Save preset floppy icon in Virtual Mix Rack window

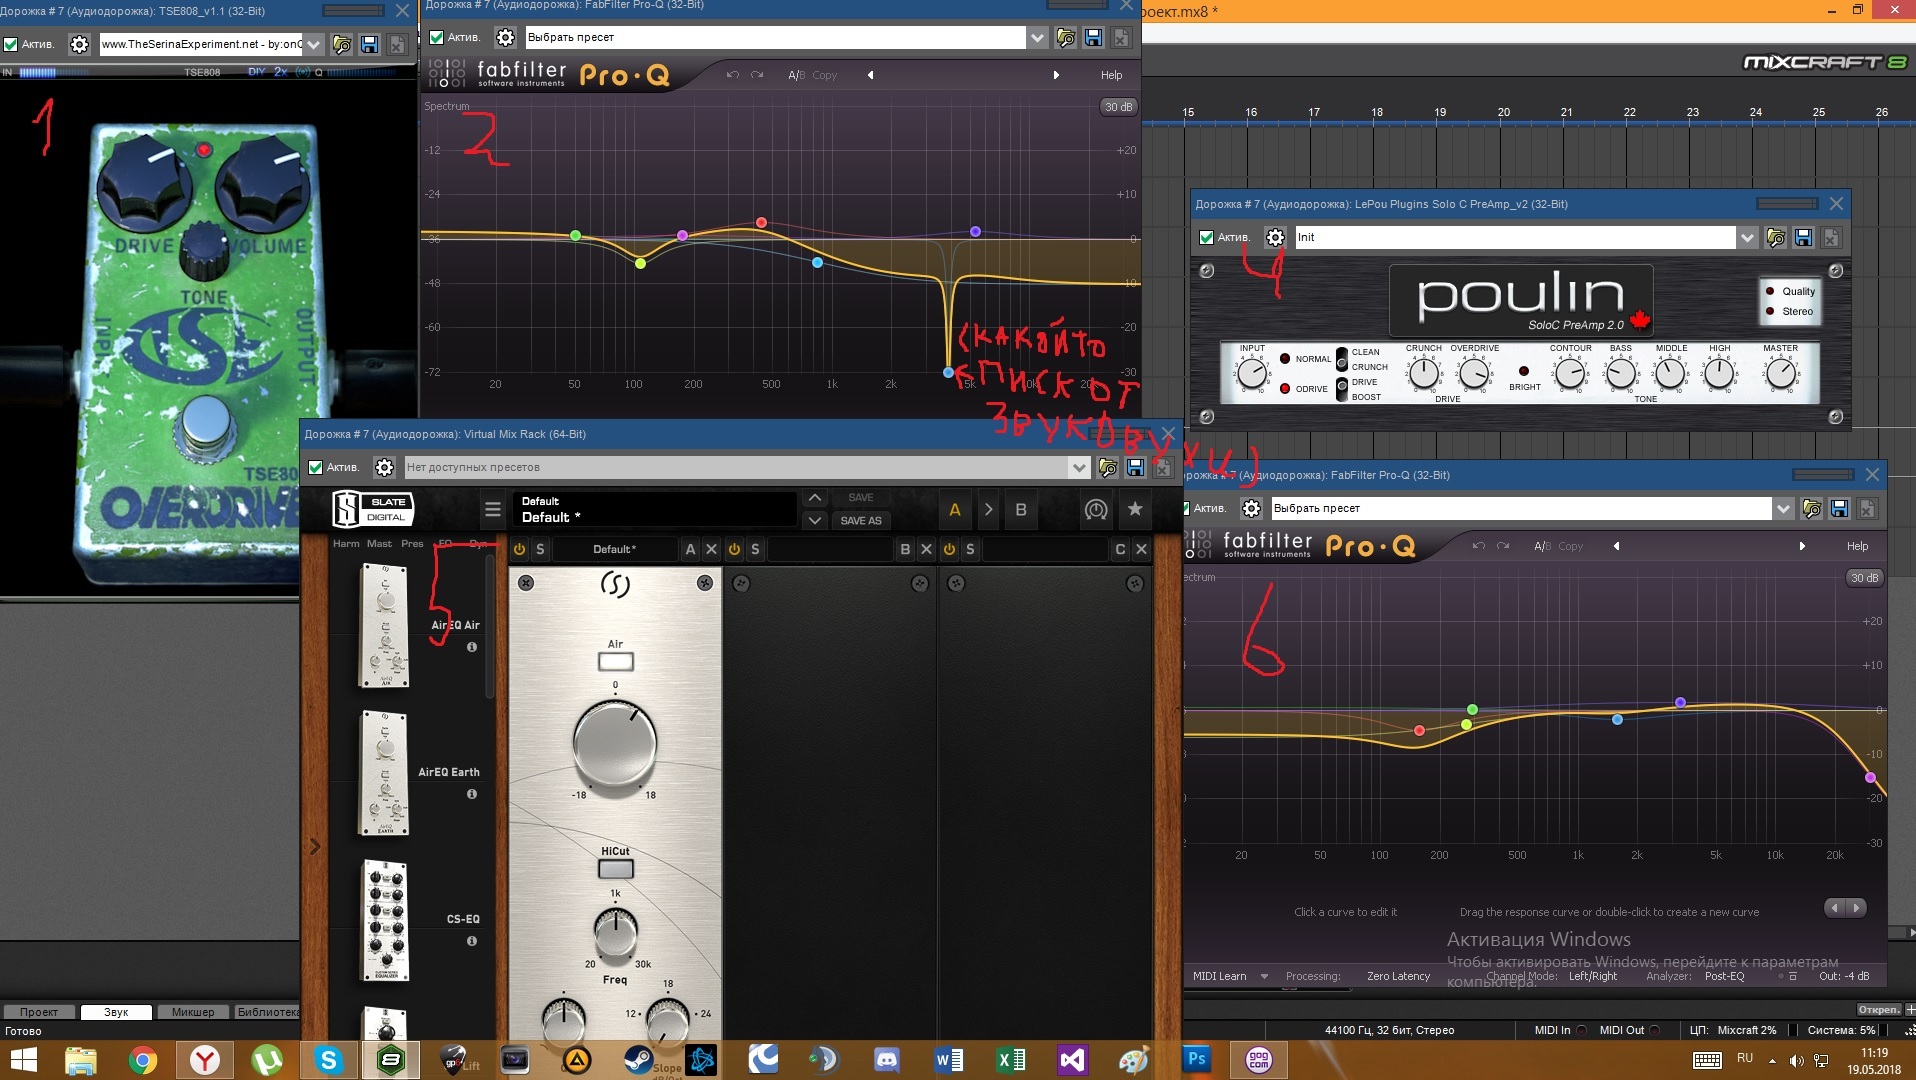pos(1135,467)
